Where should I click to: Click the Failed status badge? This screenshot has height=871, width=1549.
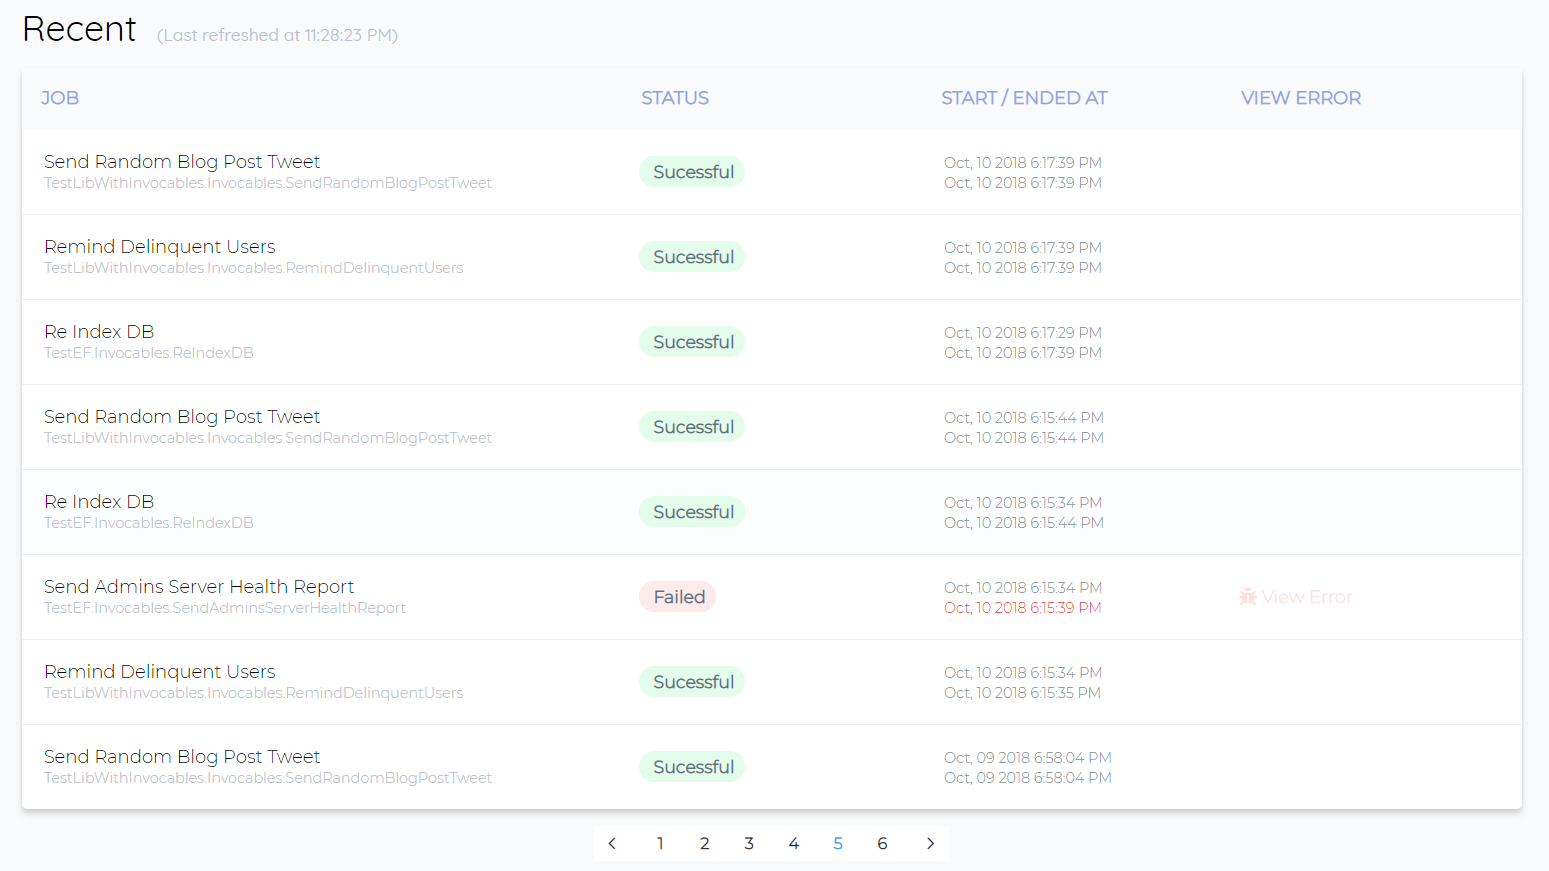pyautogui.click(x=679, y=597)
